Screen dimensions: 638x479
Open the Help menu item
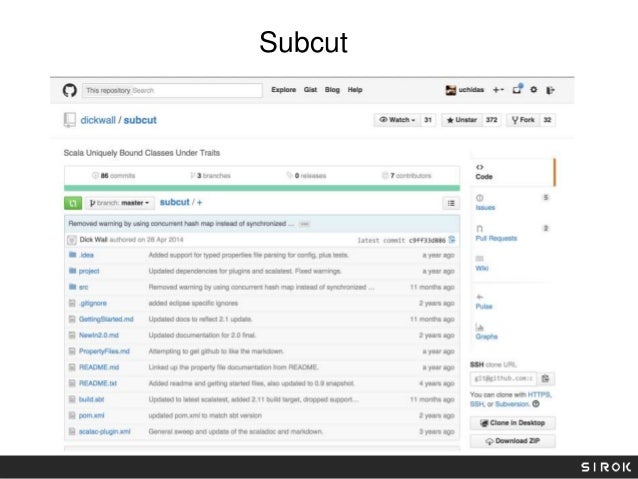(355, 90)
